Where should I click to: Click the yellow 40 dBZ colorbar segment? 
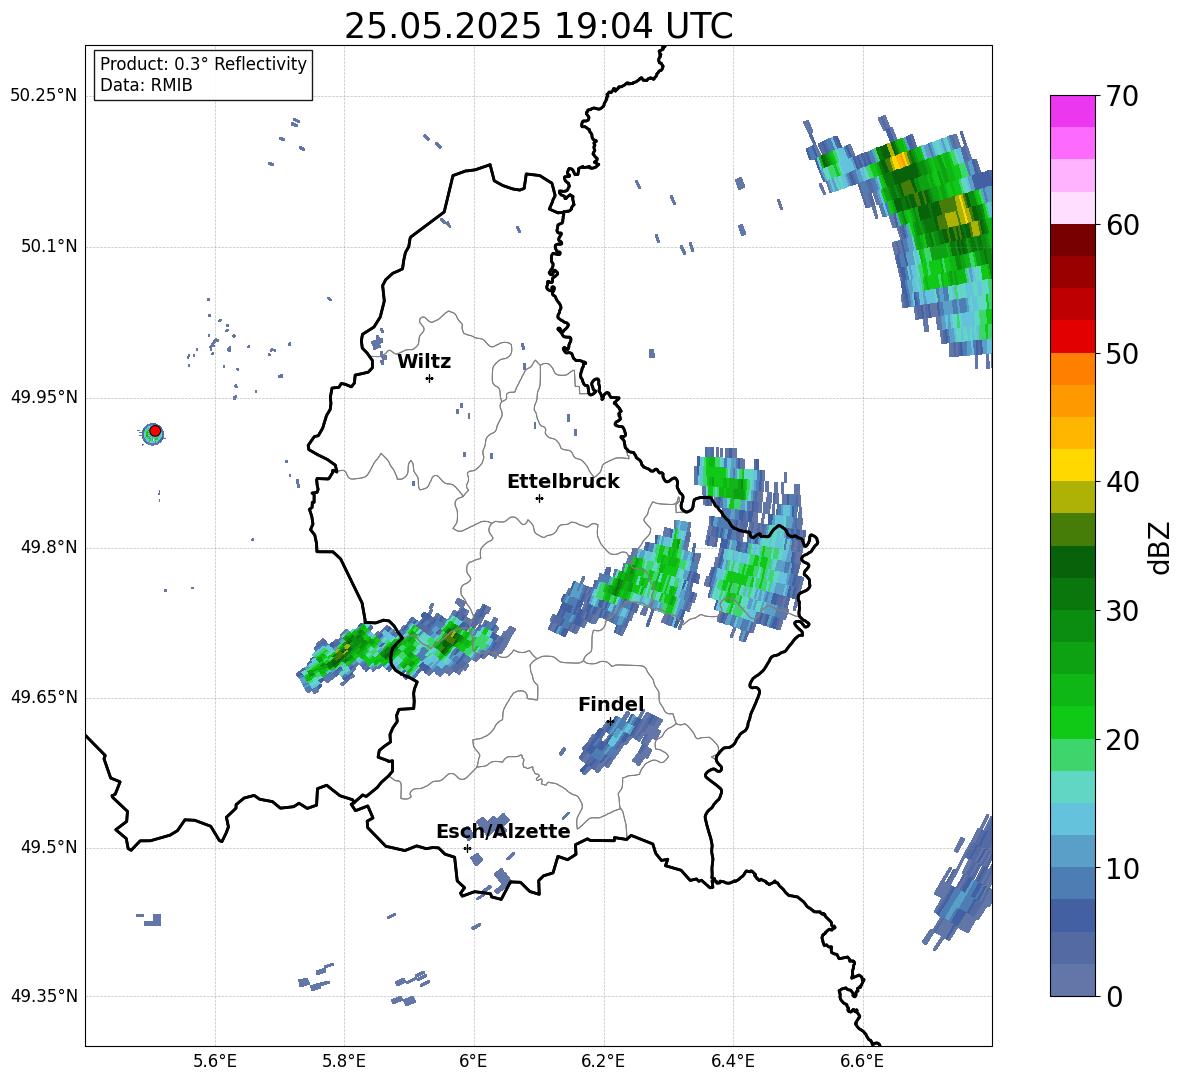[x=1072, y=465]
